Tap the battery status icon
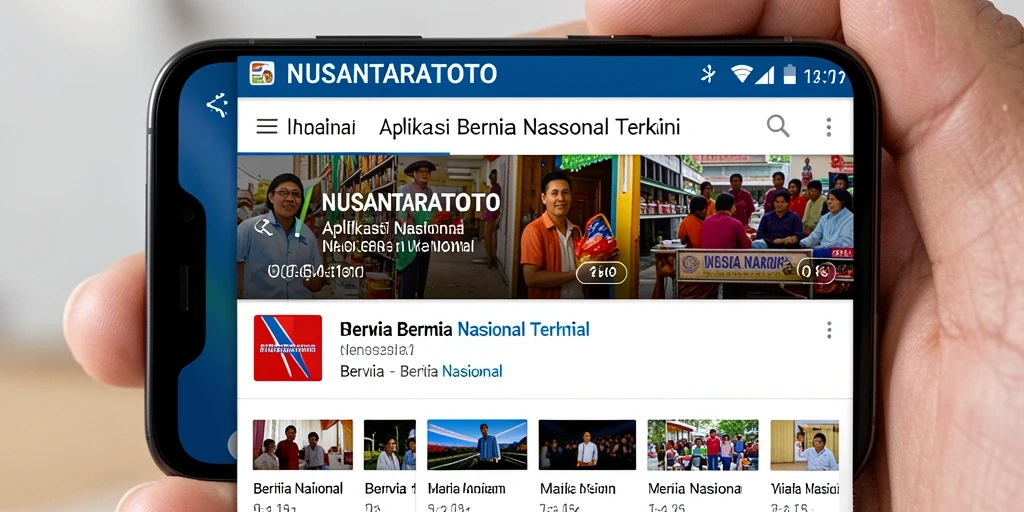This screenshot has height=512, width=1024. click(x=790, y=74)
